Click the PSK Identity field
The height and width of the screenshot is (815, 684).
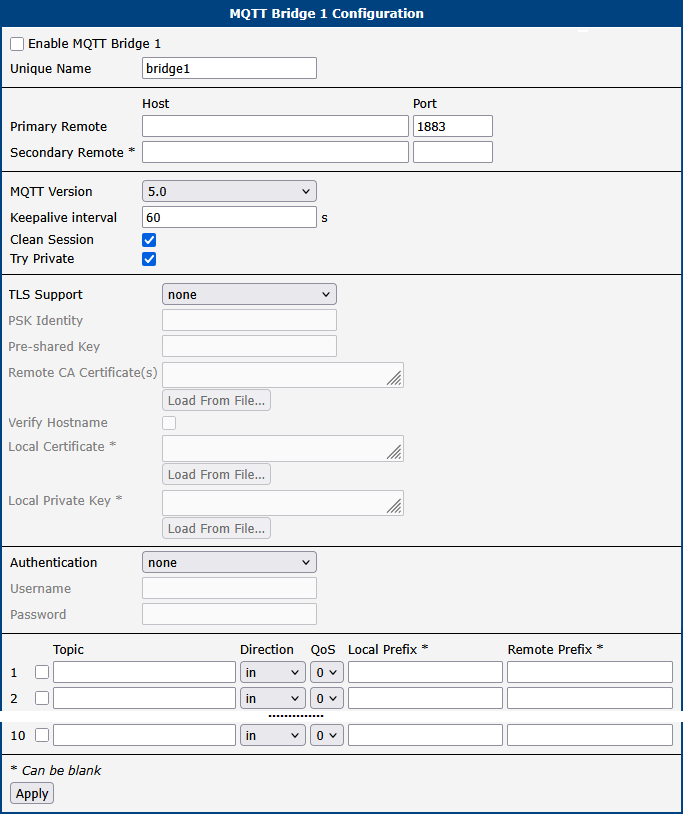pos(249,320)
